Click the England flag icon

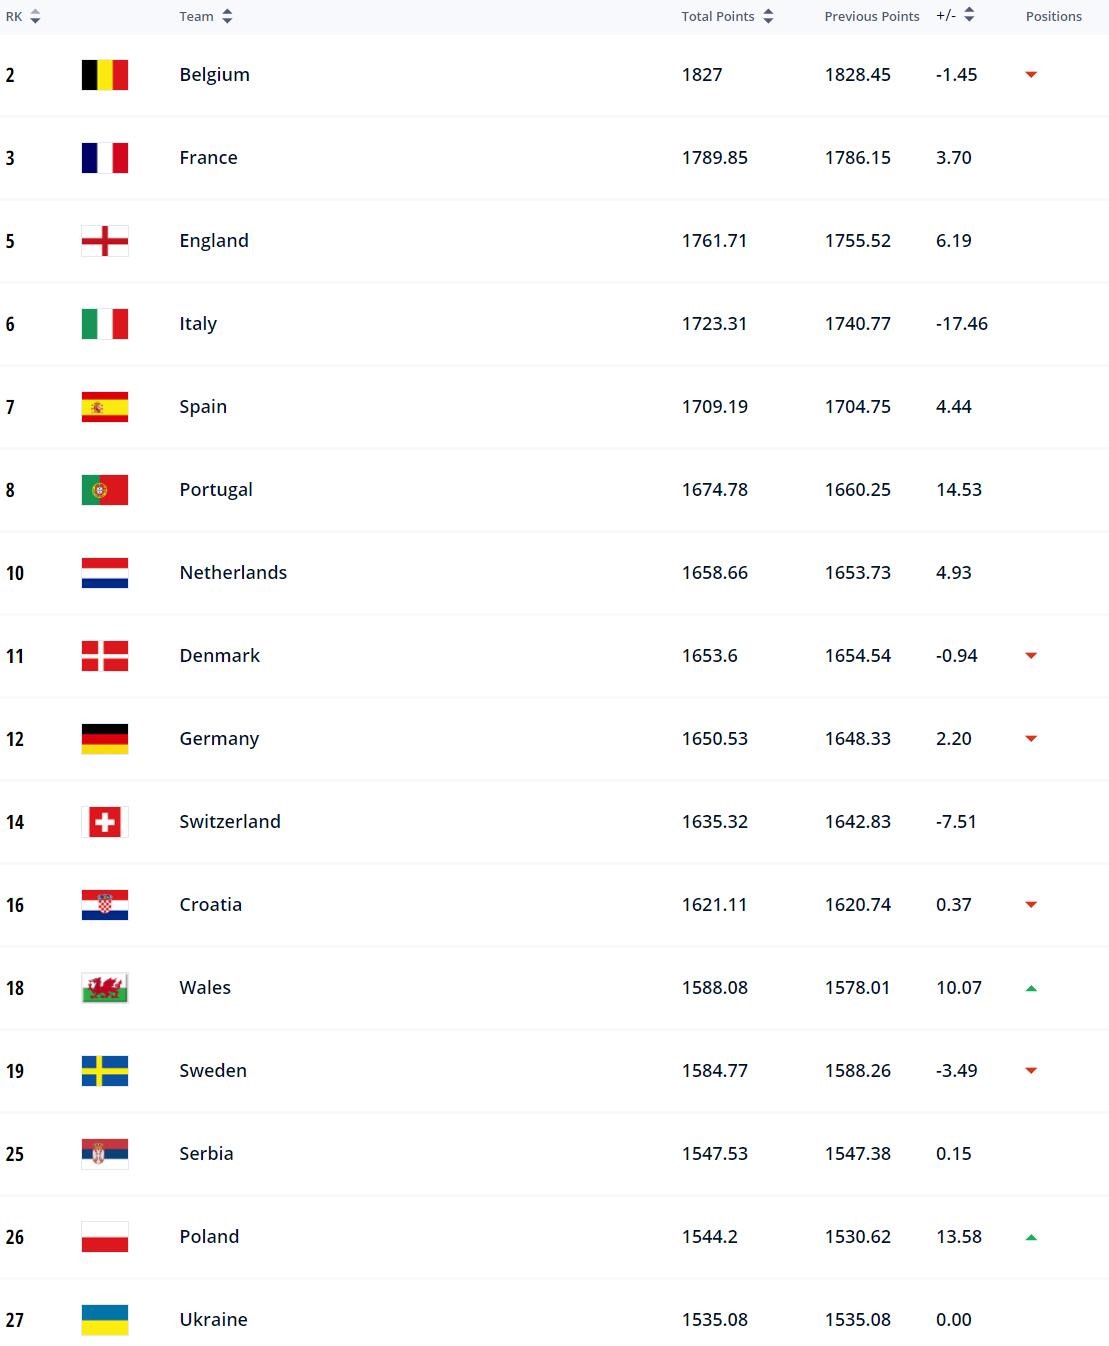[x=105, y=241]
